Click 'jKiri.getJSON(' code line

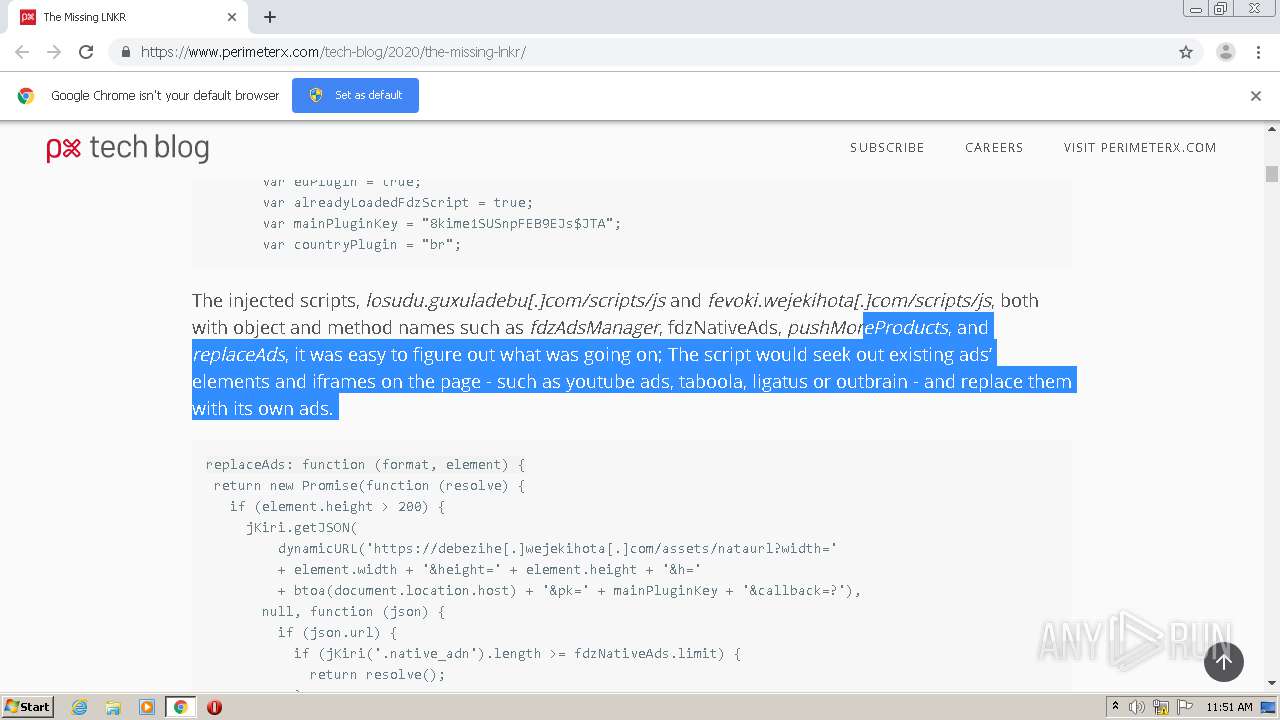point(301,527)
